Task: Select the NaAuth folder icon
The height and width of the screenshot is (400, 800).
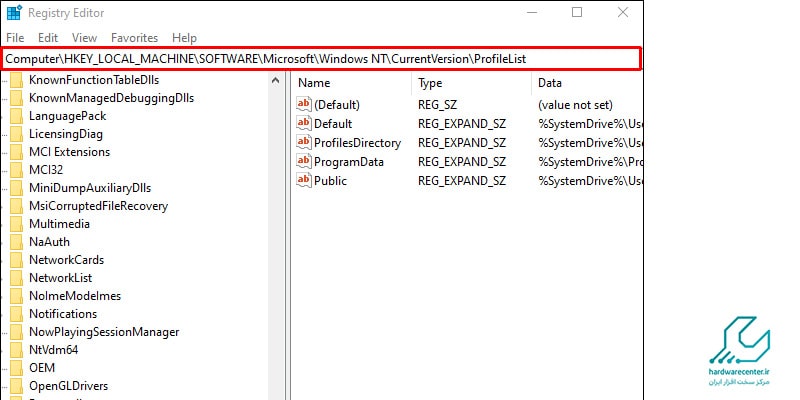Action: pyautogui.click(x=17, y=242)
